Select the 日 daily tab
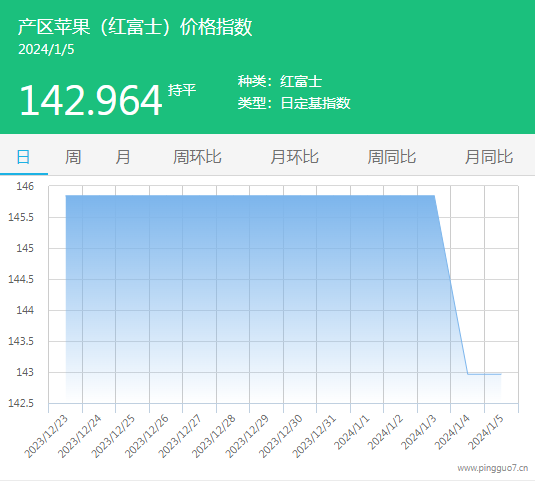This screenshot has height=481, width=535. 23,157
